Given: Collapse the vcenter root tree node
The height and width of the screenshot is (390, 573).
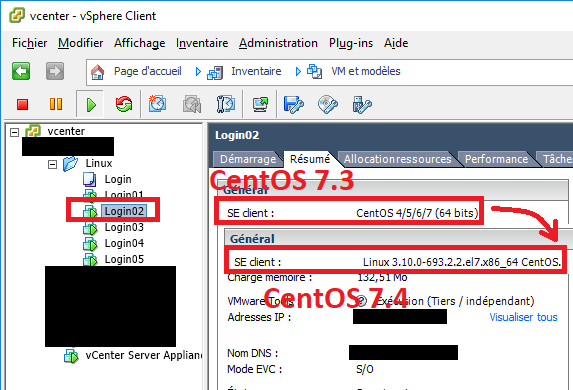Looking at the screenshot, I should point(14,132).
